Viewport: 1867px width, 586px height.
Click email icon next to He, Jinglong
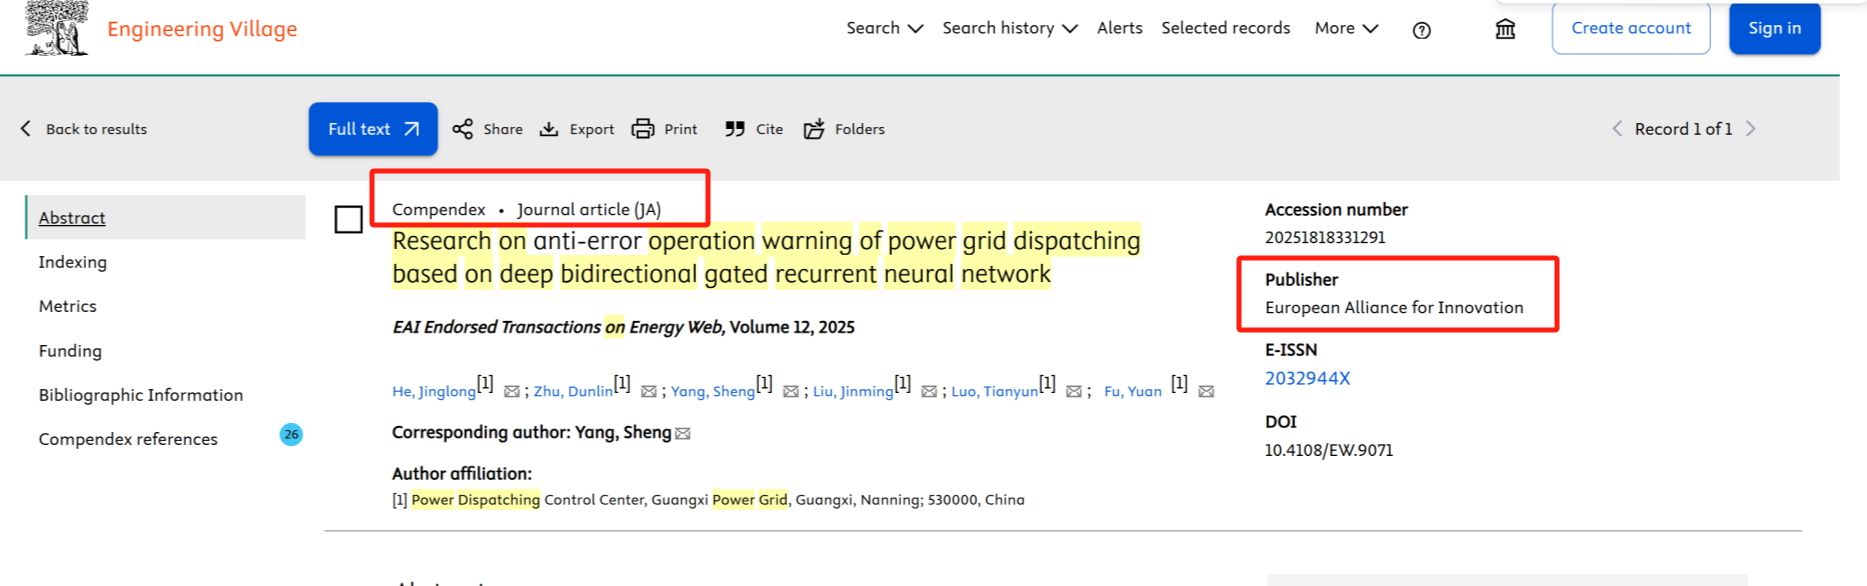(x=512, y=392)
